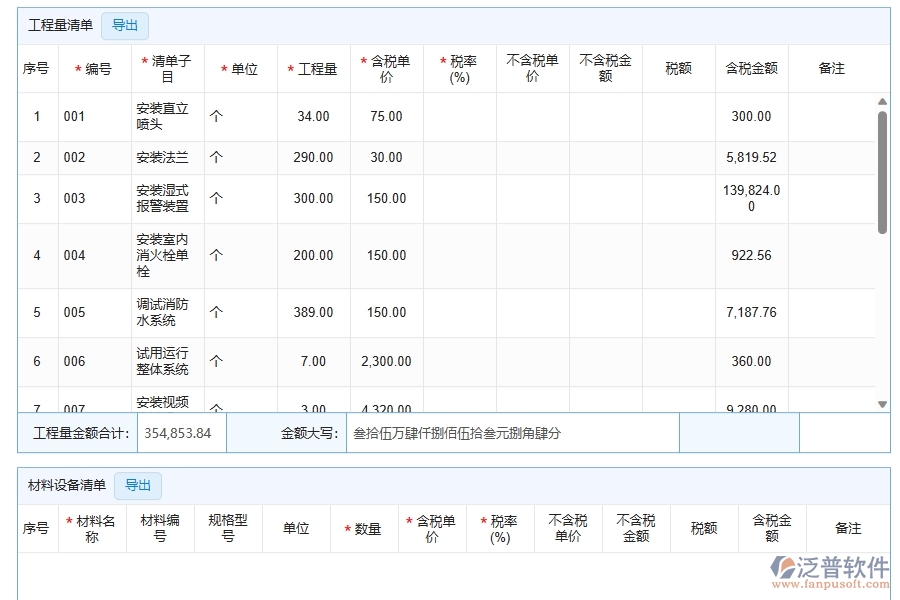Select the 调试消防水系统 row entry
Viewport: 900px width, 600px height.
coord(163,312)
